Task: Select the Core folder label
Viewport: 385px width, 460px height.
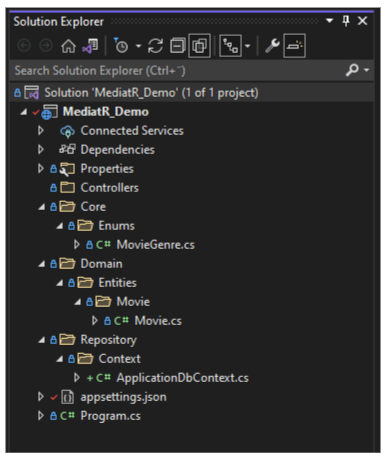Action: point(93,207)
